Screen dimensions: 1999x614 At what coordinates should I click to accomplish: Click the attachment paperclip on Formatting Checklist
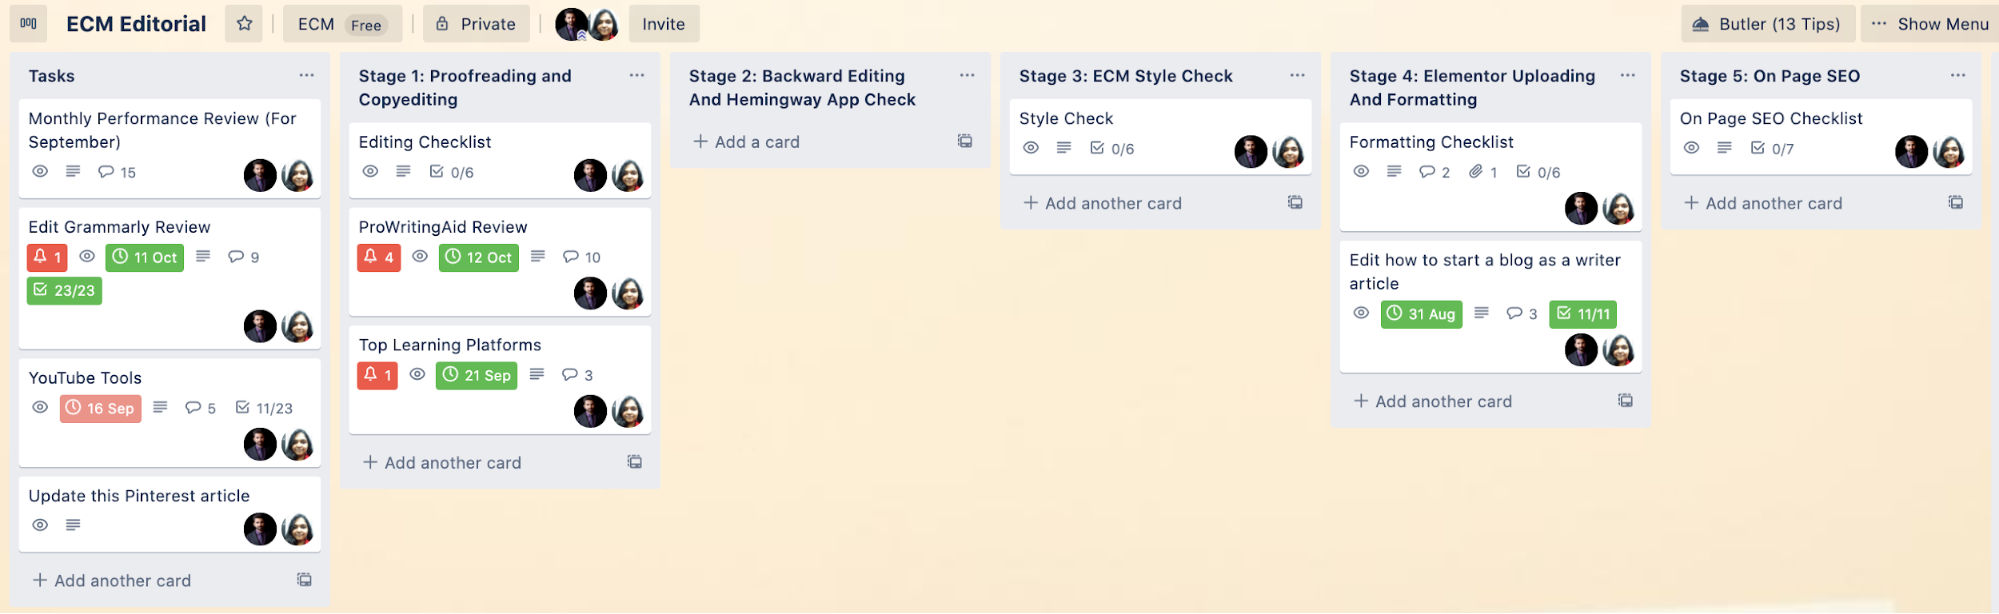pos(1476,172)
